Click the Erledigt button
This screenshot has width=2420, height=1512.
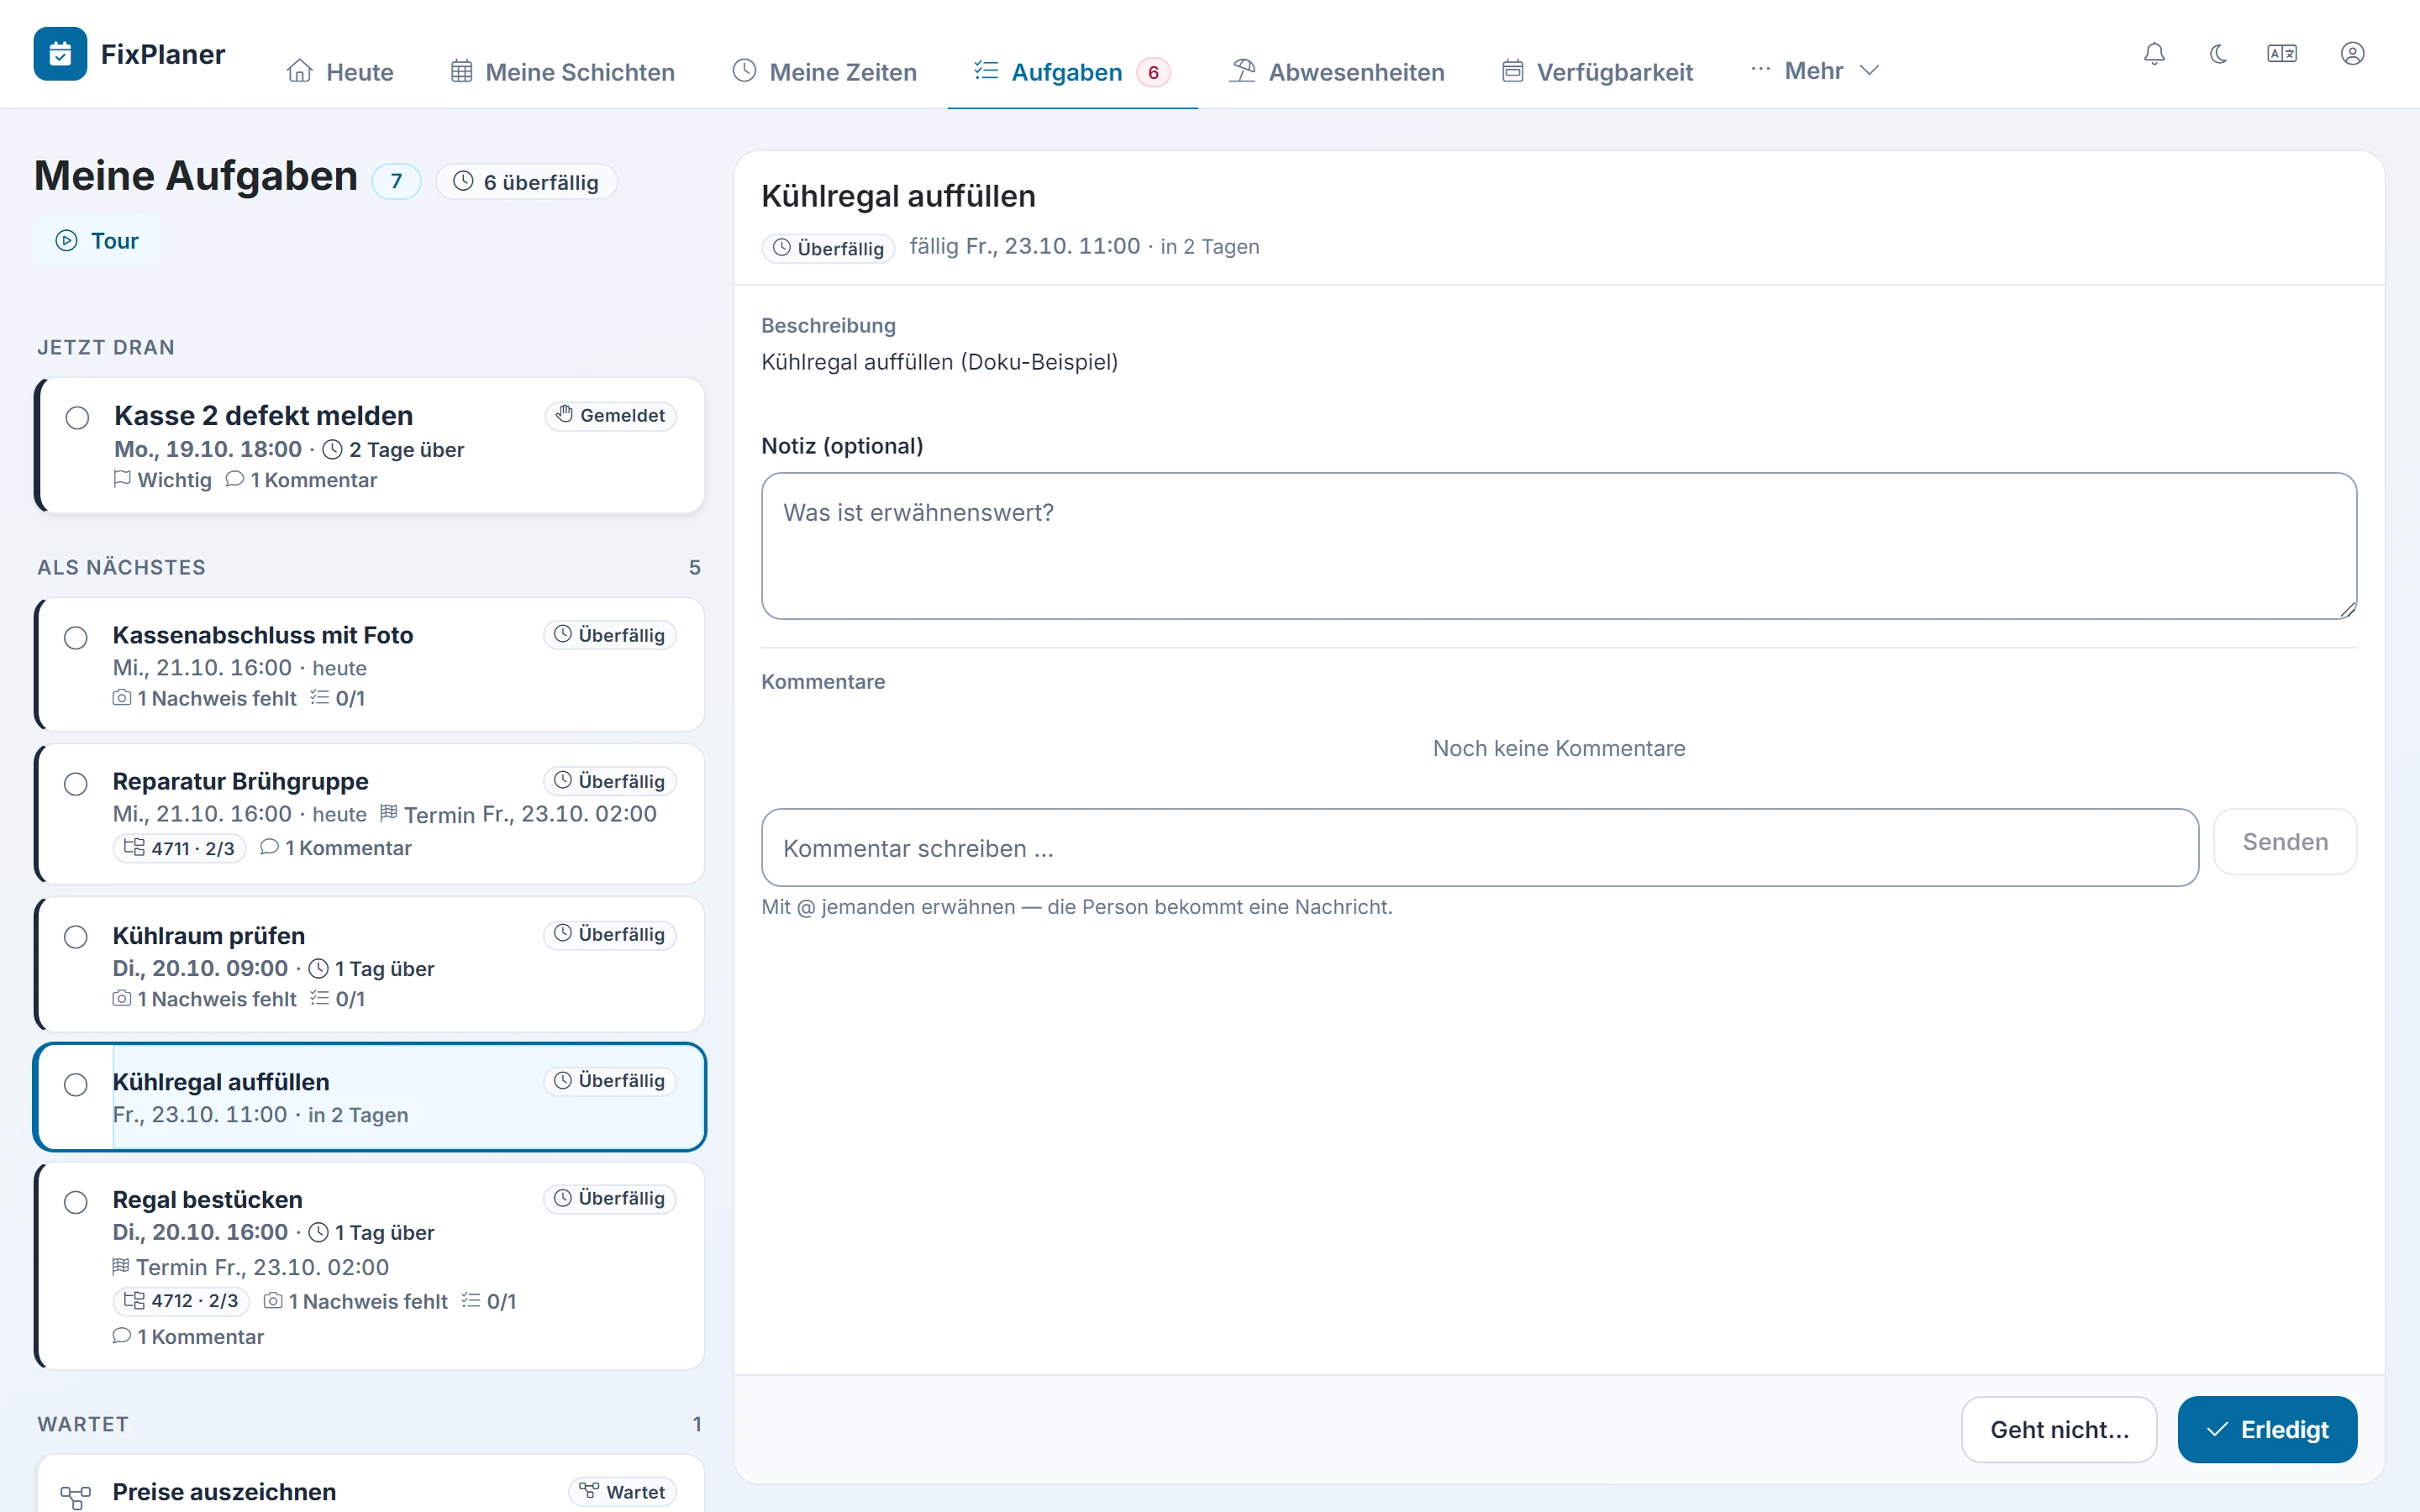pyautogui.click(x=2267, y=1429)
